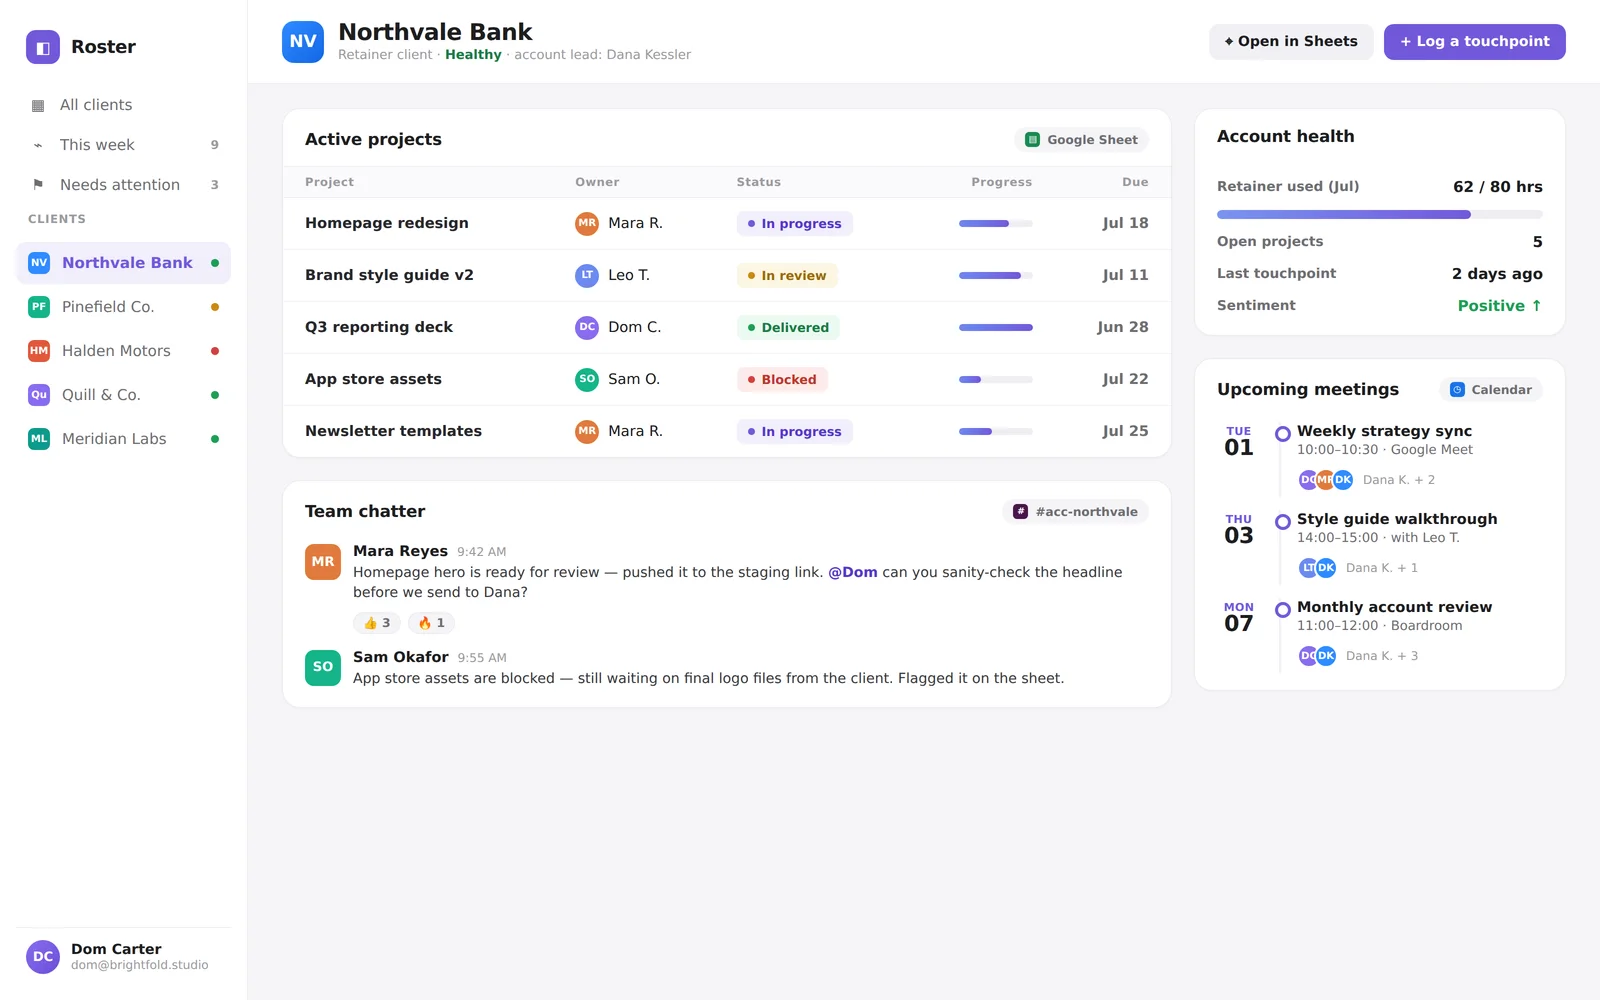Click Log a touchpoint button
1600x1000 pixels.
point(1475,42)
